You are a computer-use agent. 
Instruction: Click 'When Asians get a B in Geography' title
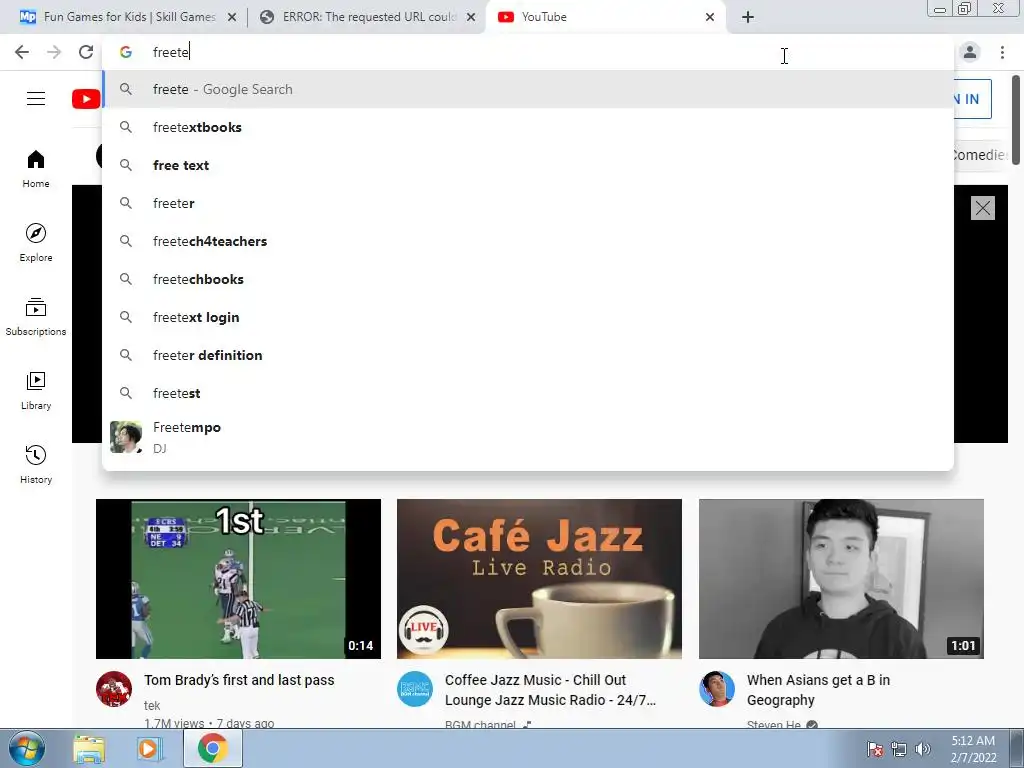click(x=818, y=690)
